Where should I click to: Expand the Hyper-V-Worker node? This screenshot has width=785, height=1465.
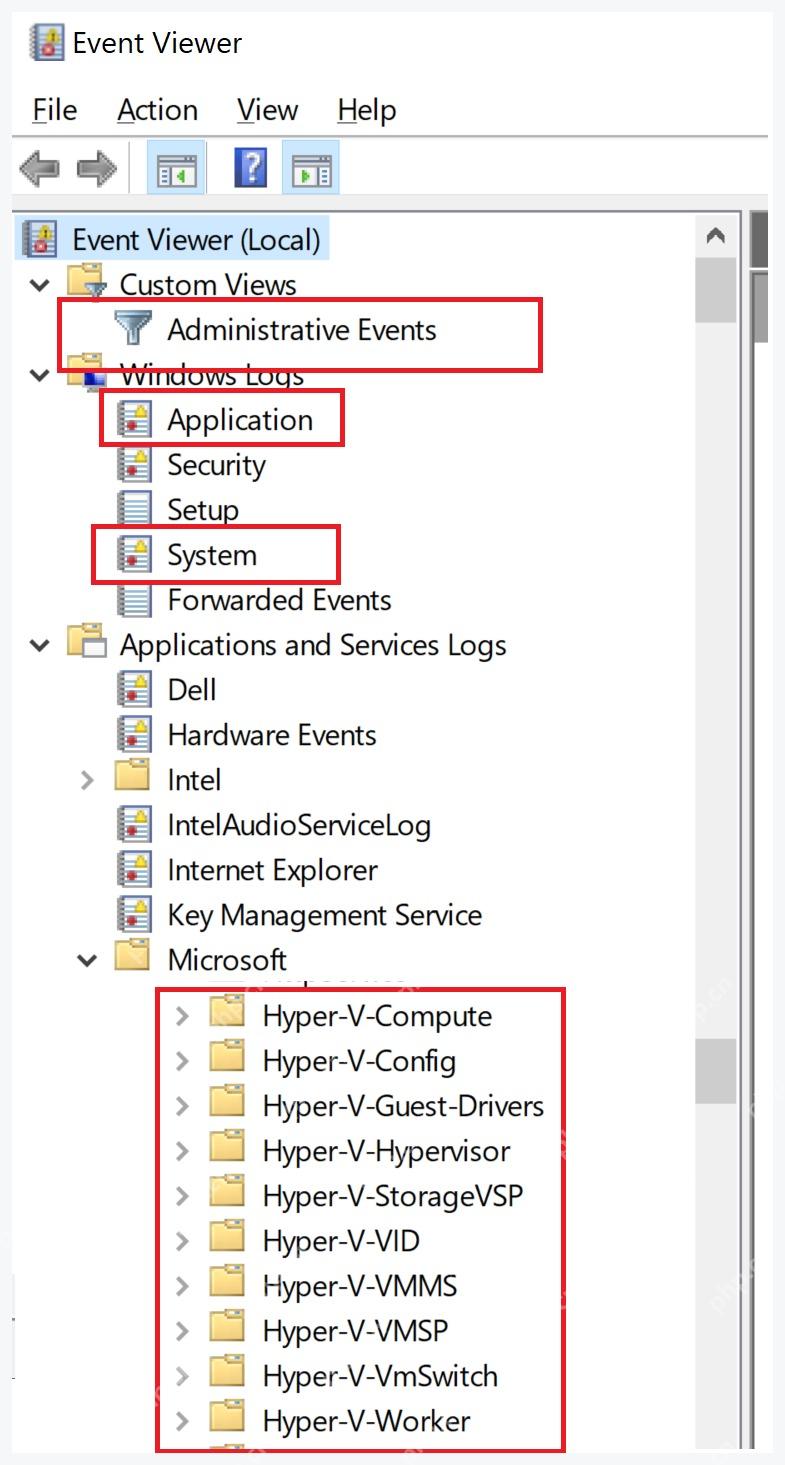182,1421
